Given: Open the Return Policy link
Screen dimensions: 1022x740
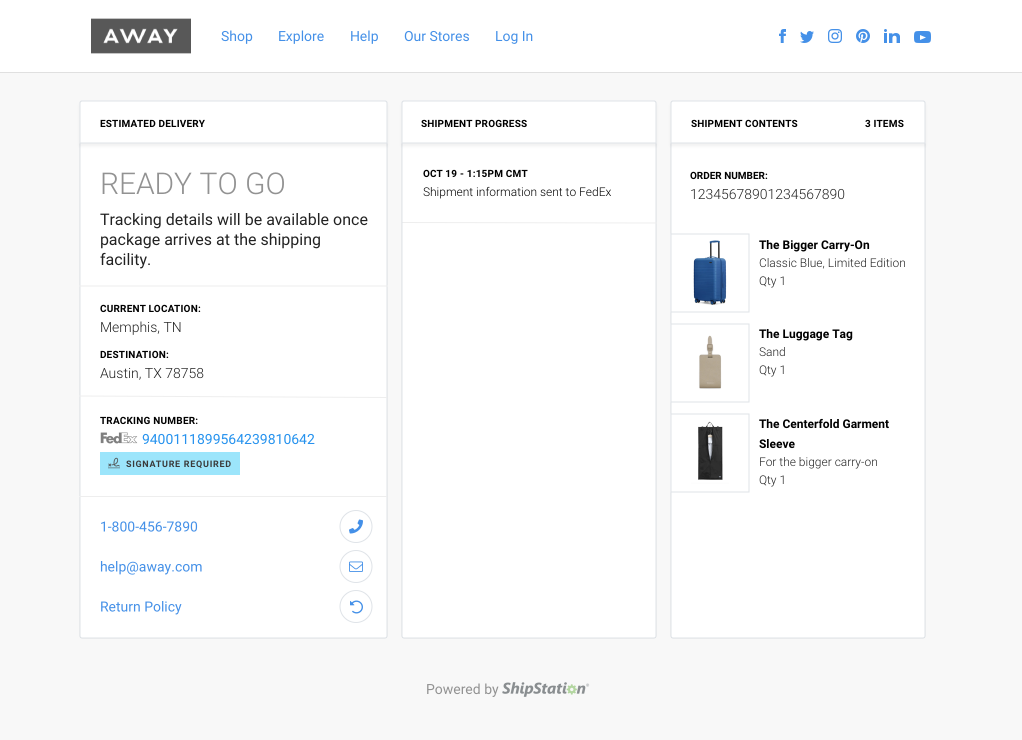Looking at the screenshot, I should point(141,607).
